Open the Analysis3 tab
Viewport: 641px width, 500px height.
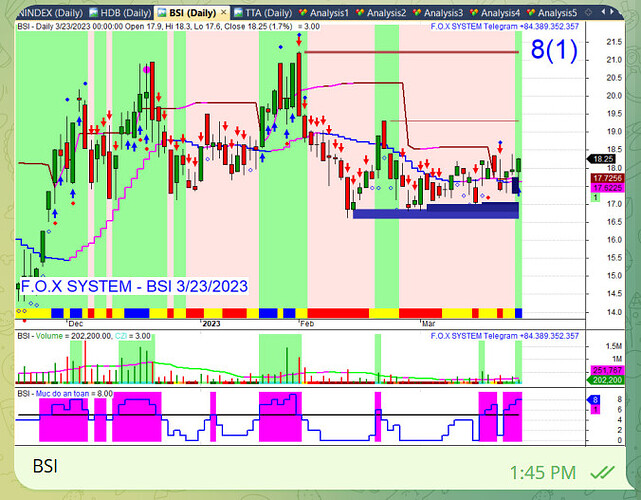click(438, 13)
